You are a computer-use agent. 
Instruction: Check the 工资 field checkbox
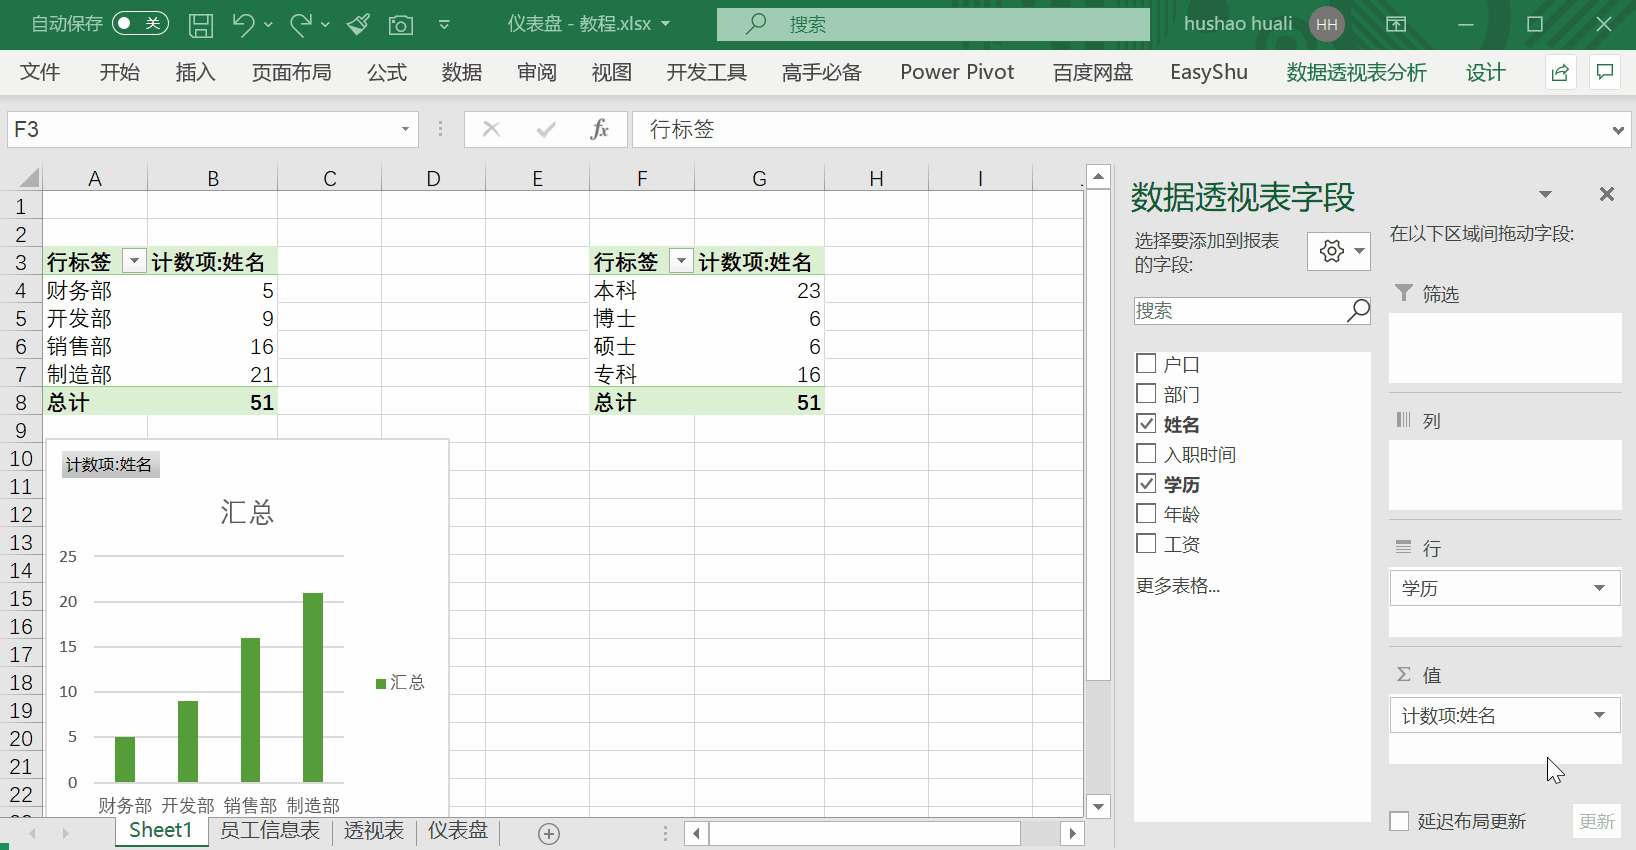[1146, 544]
